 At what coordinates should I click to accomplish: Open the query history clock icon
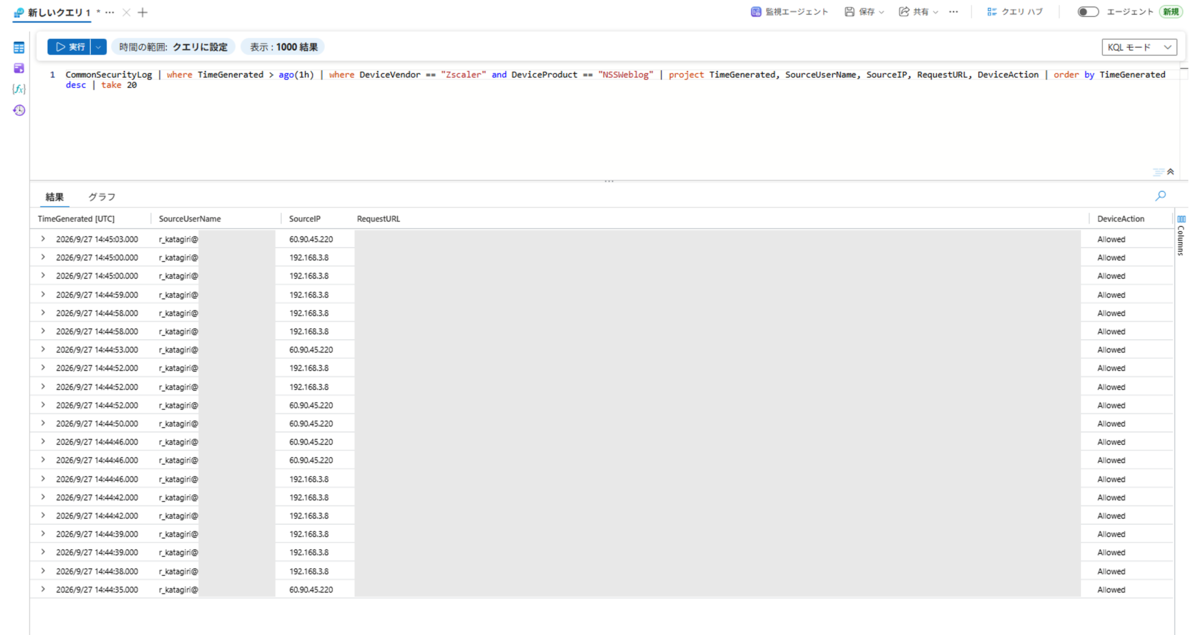(18, 110)
